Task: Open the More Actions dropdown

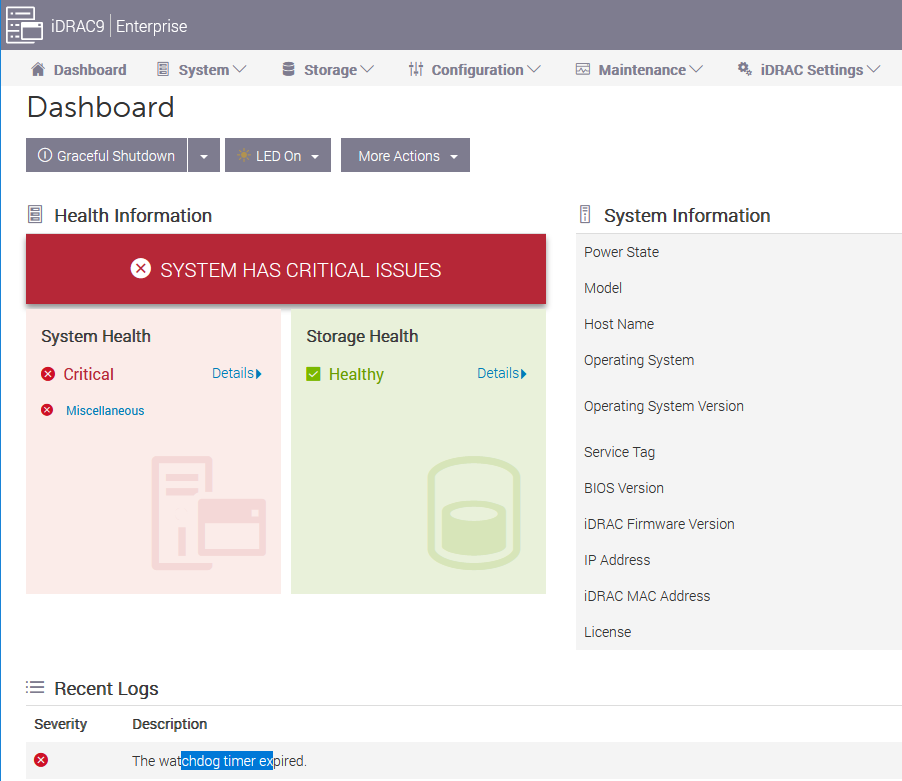Action: (x=406, y=155)
